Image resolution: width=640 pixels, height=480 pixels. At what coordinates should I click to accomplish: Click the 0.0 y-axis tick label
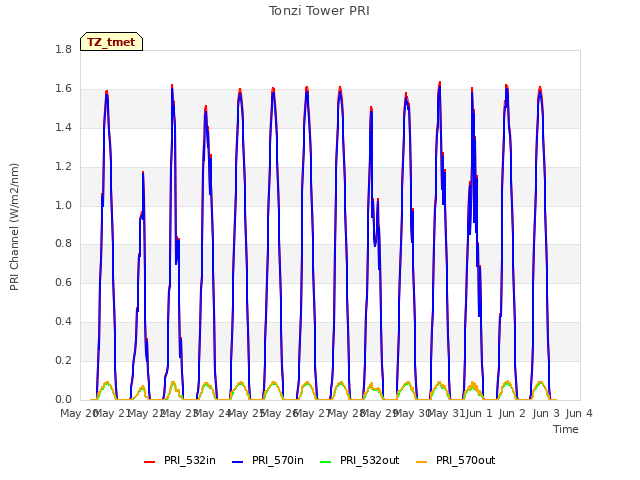point(63,399)
